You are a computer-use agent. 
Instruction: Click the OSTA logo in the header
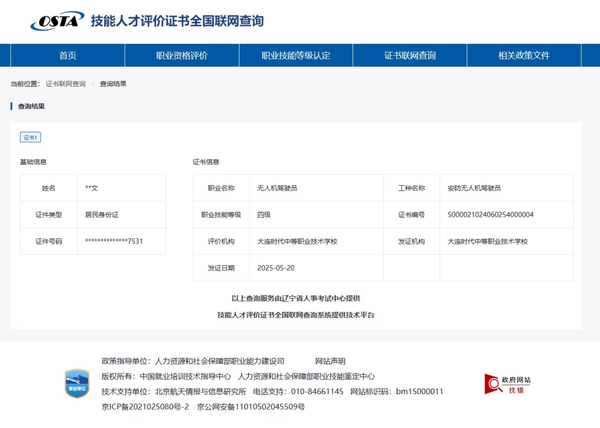pyautogui.click(x=56, y=21)
